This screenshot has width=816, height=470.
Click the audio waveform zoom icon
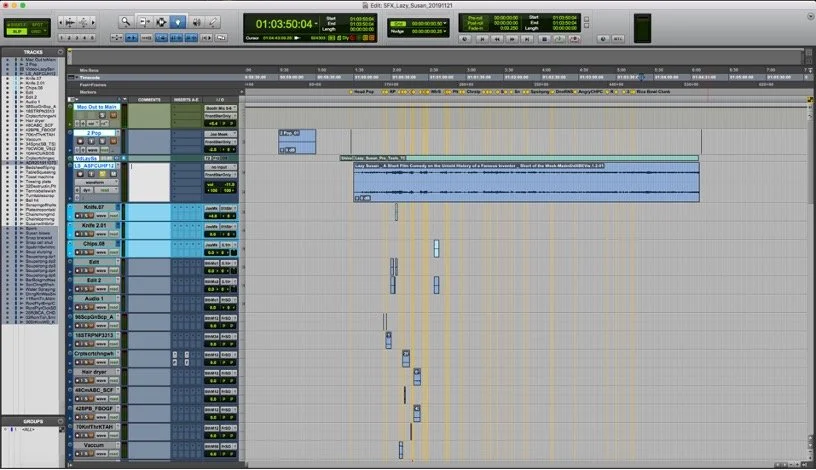click(70, 22)
